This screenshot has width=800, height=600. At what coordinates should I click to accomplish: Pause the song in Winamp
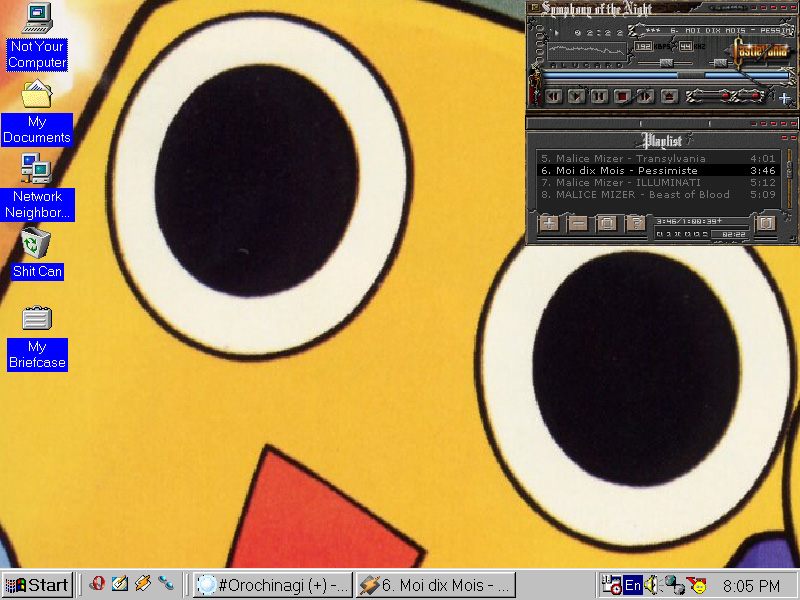(599, 96)
